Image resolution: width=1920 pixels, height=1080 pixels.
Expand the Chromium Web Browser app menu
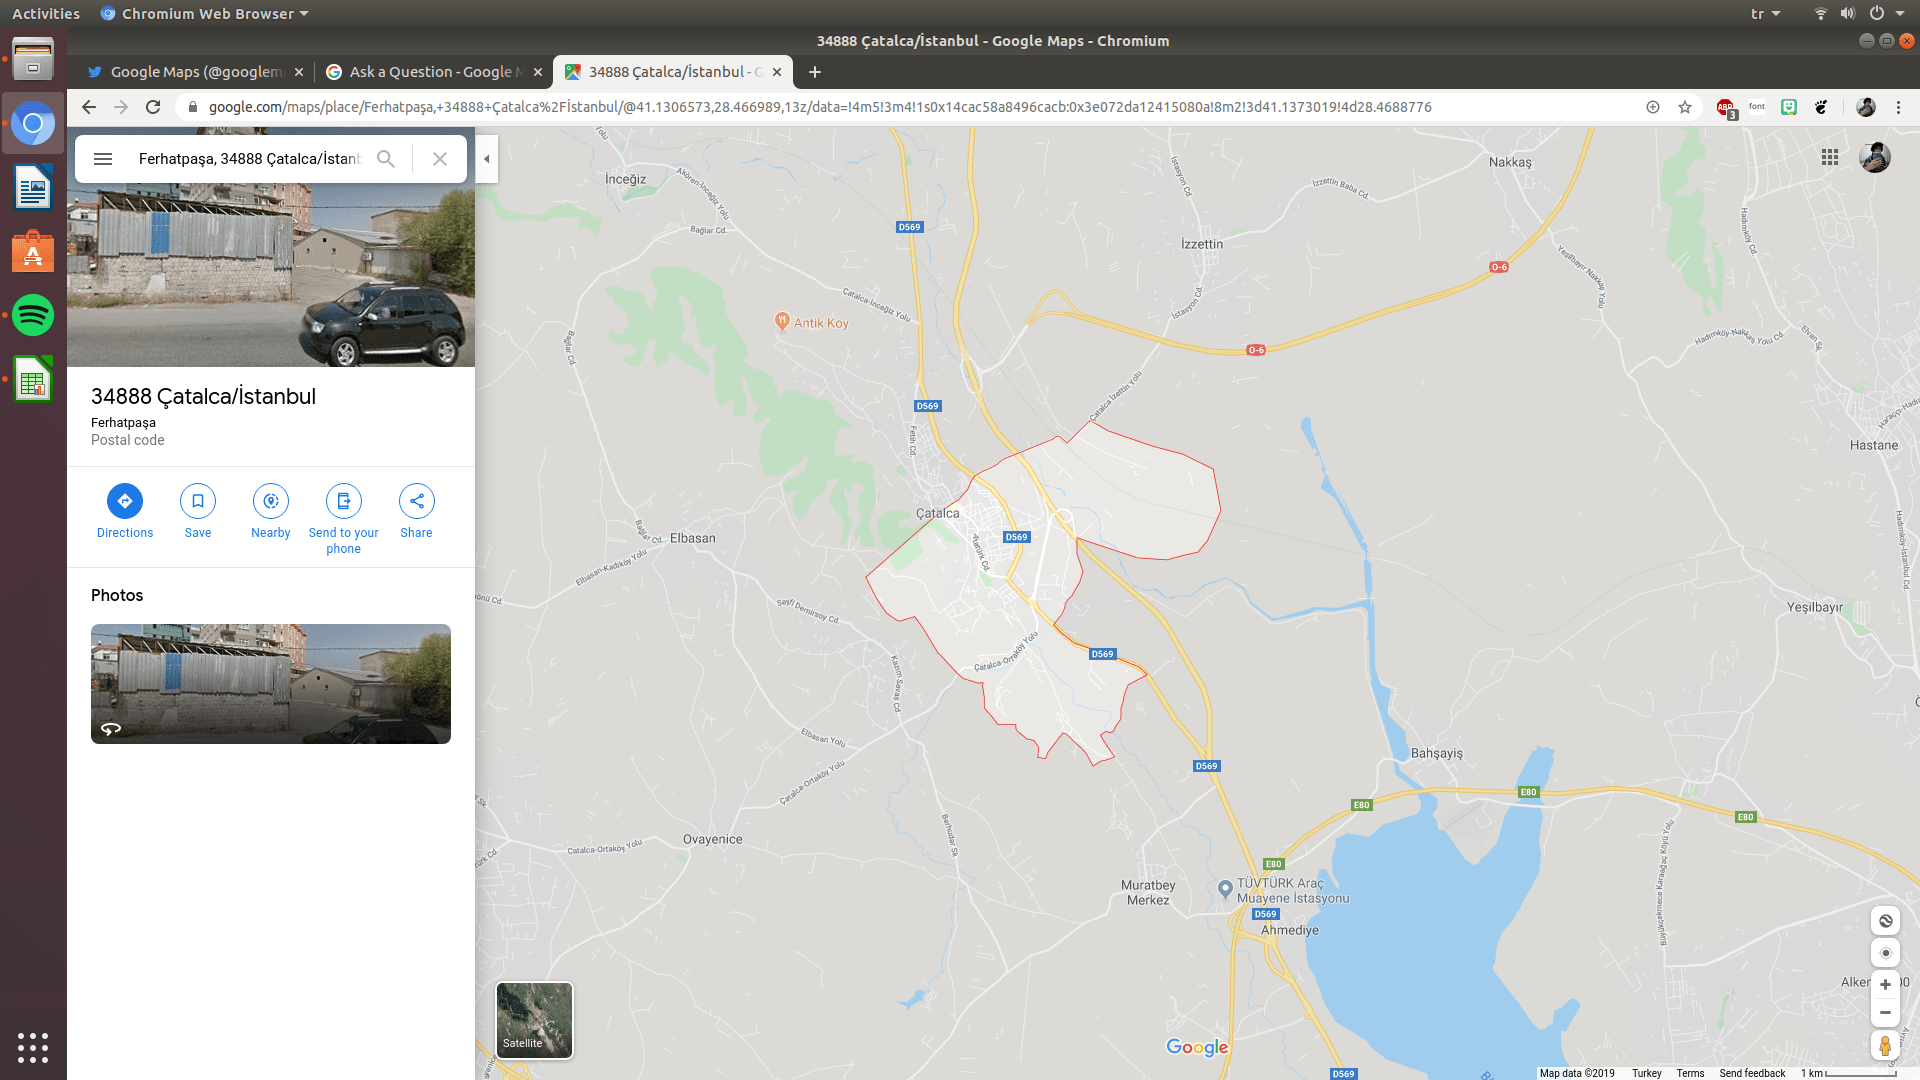[x=206, y=14]
